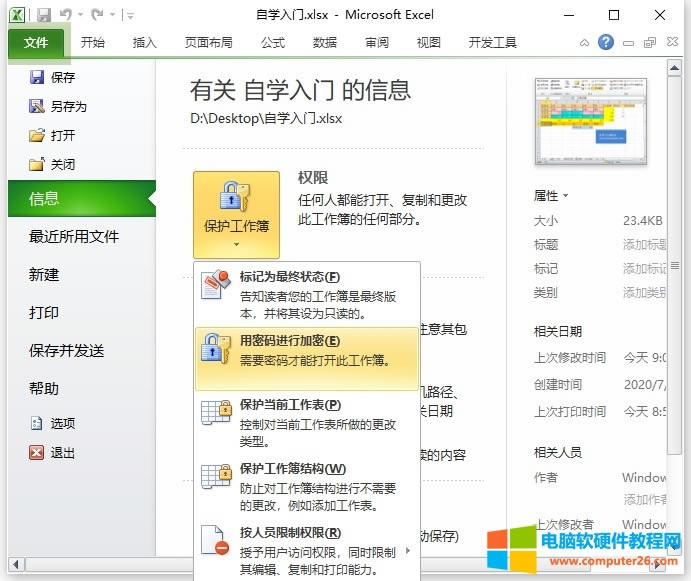The image size is (691, 581).
Task: Click the workbook close X icon in ribbon
Action: coord(672,42)
